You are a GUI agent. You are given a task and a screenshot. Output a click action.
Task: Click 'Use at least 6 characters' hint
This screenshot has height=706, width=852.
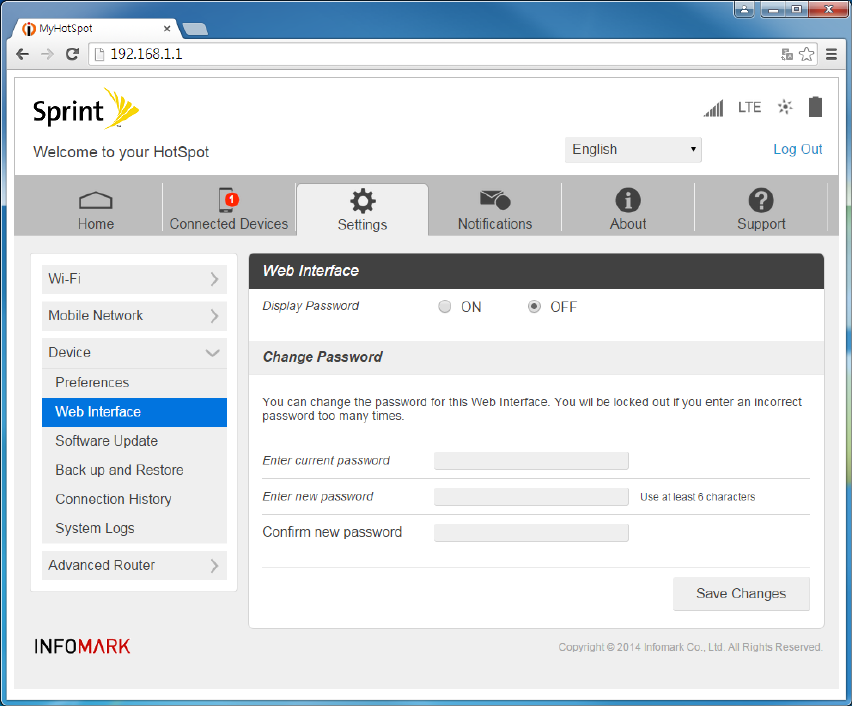(x=697, y=497)
